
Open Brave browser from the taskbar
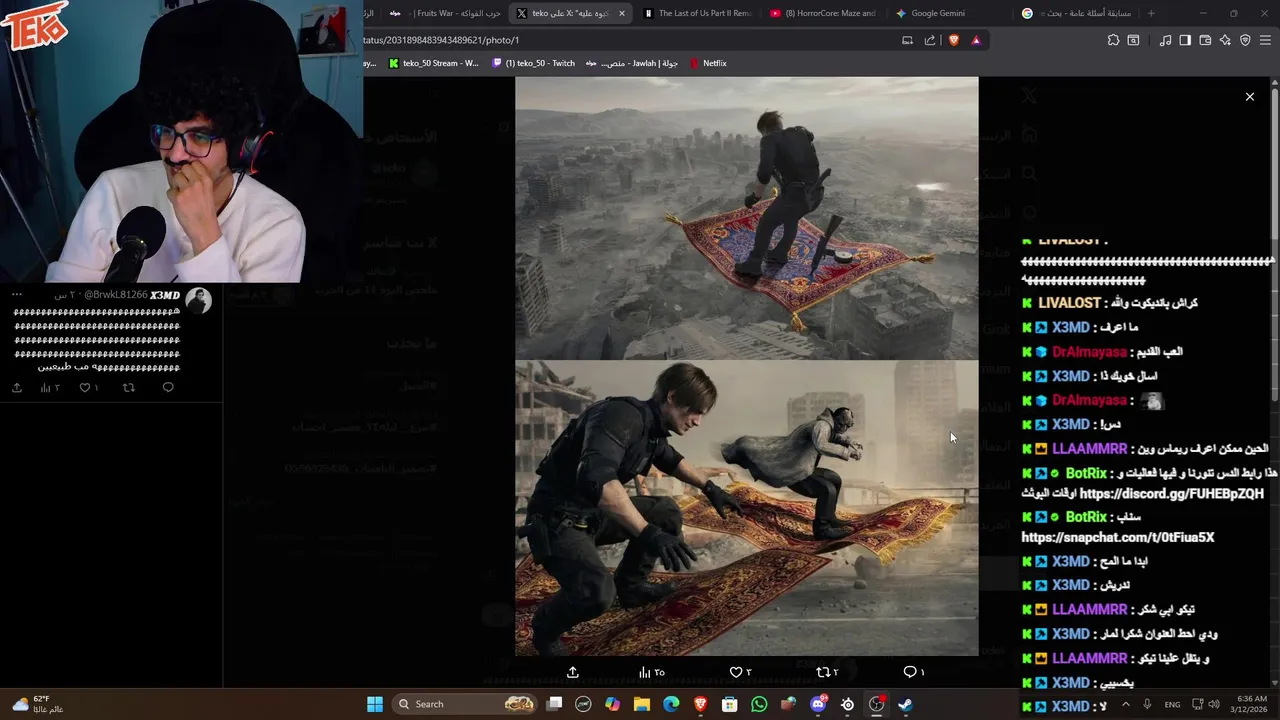pyautogui.click(x=701, y=704)
